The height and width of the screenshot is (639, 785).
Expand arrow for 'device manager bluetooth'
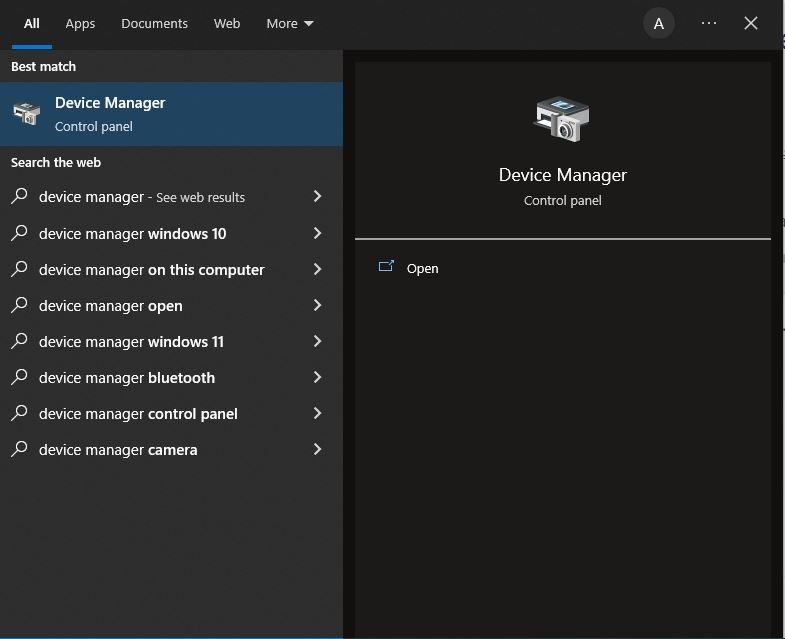coord(317,377)
